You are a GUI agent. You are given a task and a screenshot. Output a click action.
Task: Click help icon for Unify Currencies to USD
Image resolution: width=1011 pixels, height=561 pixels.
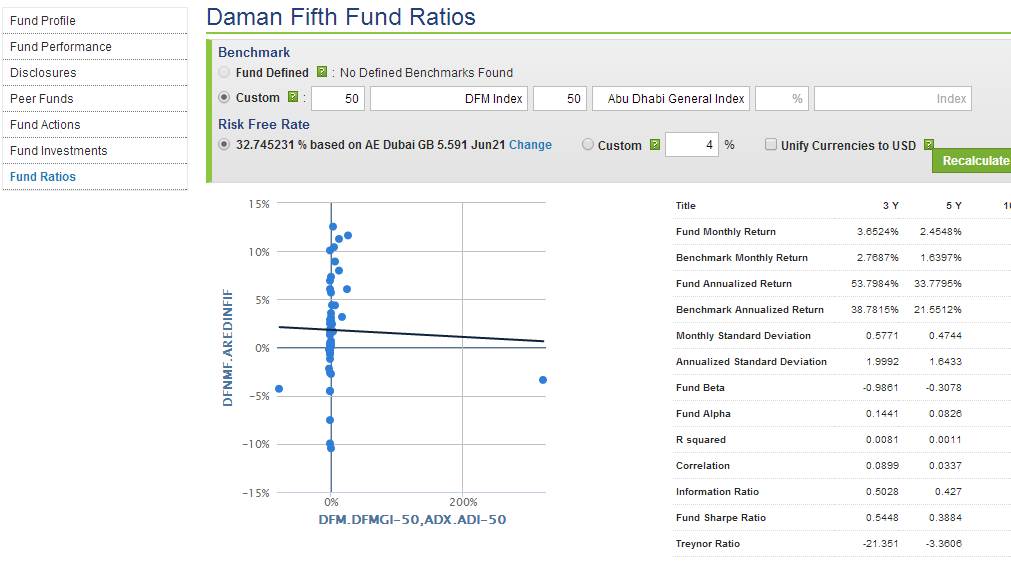929,145
